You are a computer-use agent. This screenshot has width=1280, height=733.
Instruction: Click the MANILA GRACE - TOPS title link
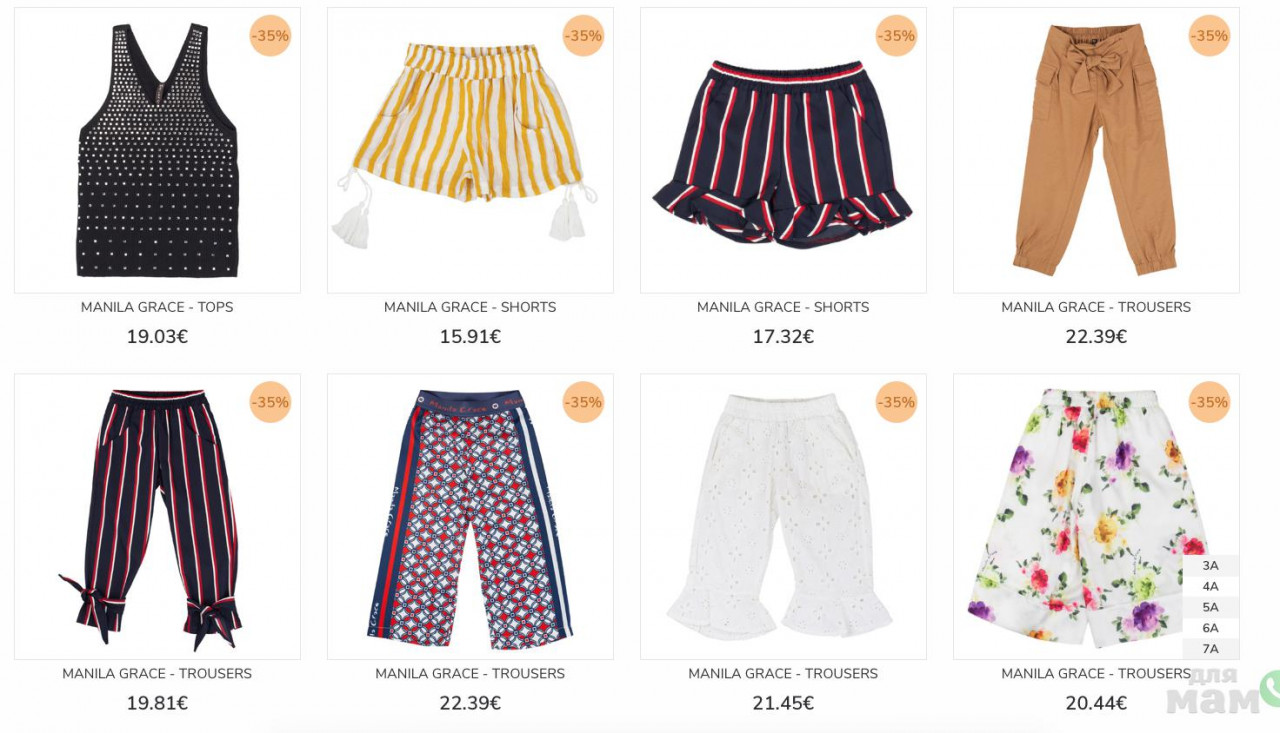157,307
